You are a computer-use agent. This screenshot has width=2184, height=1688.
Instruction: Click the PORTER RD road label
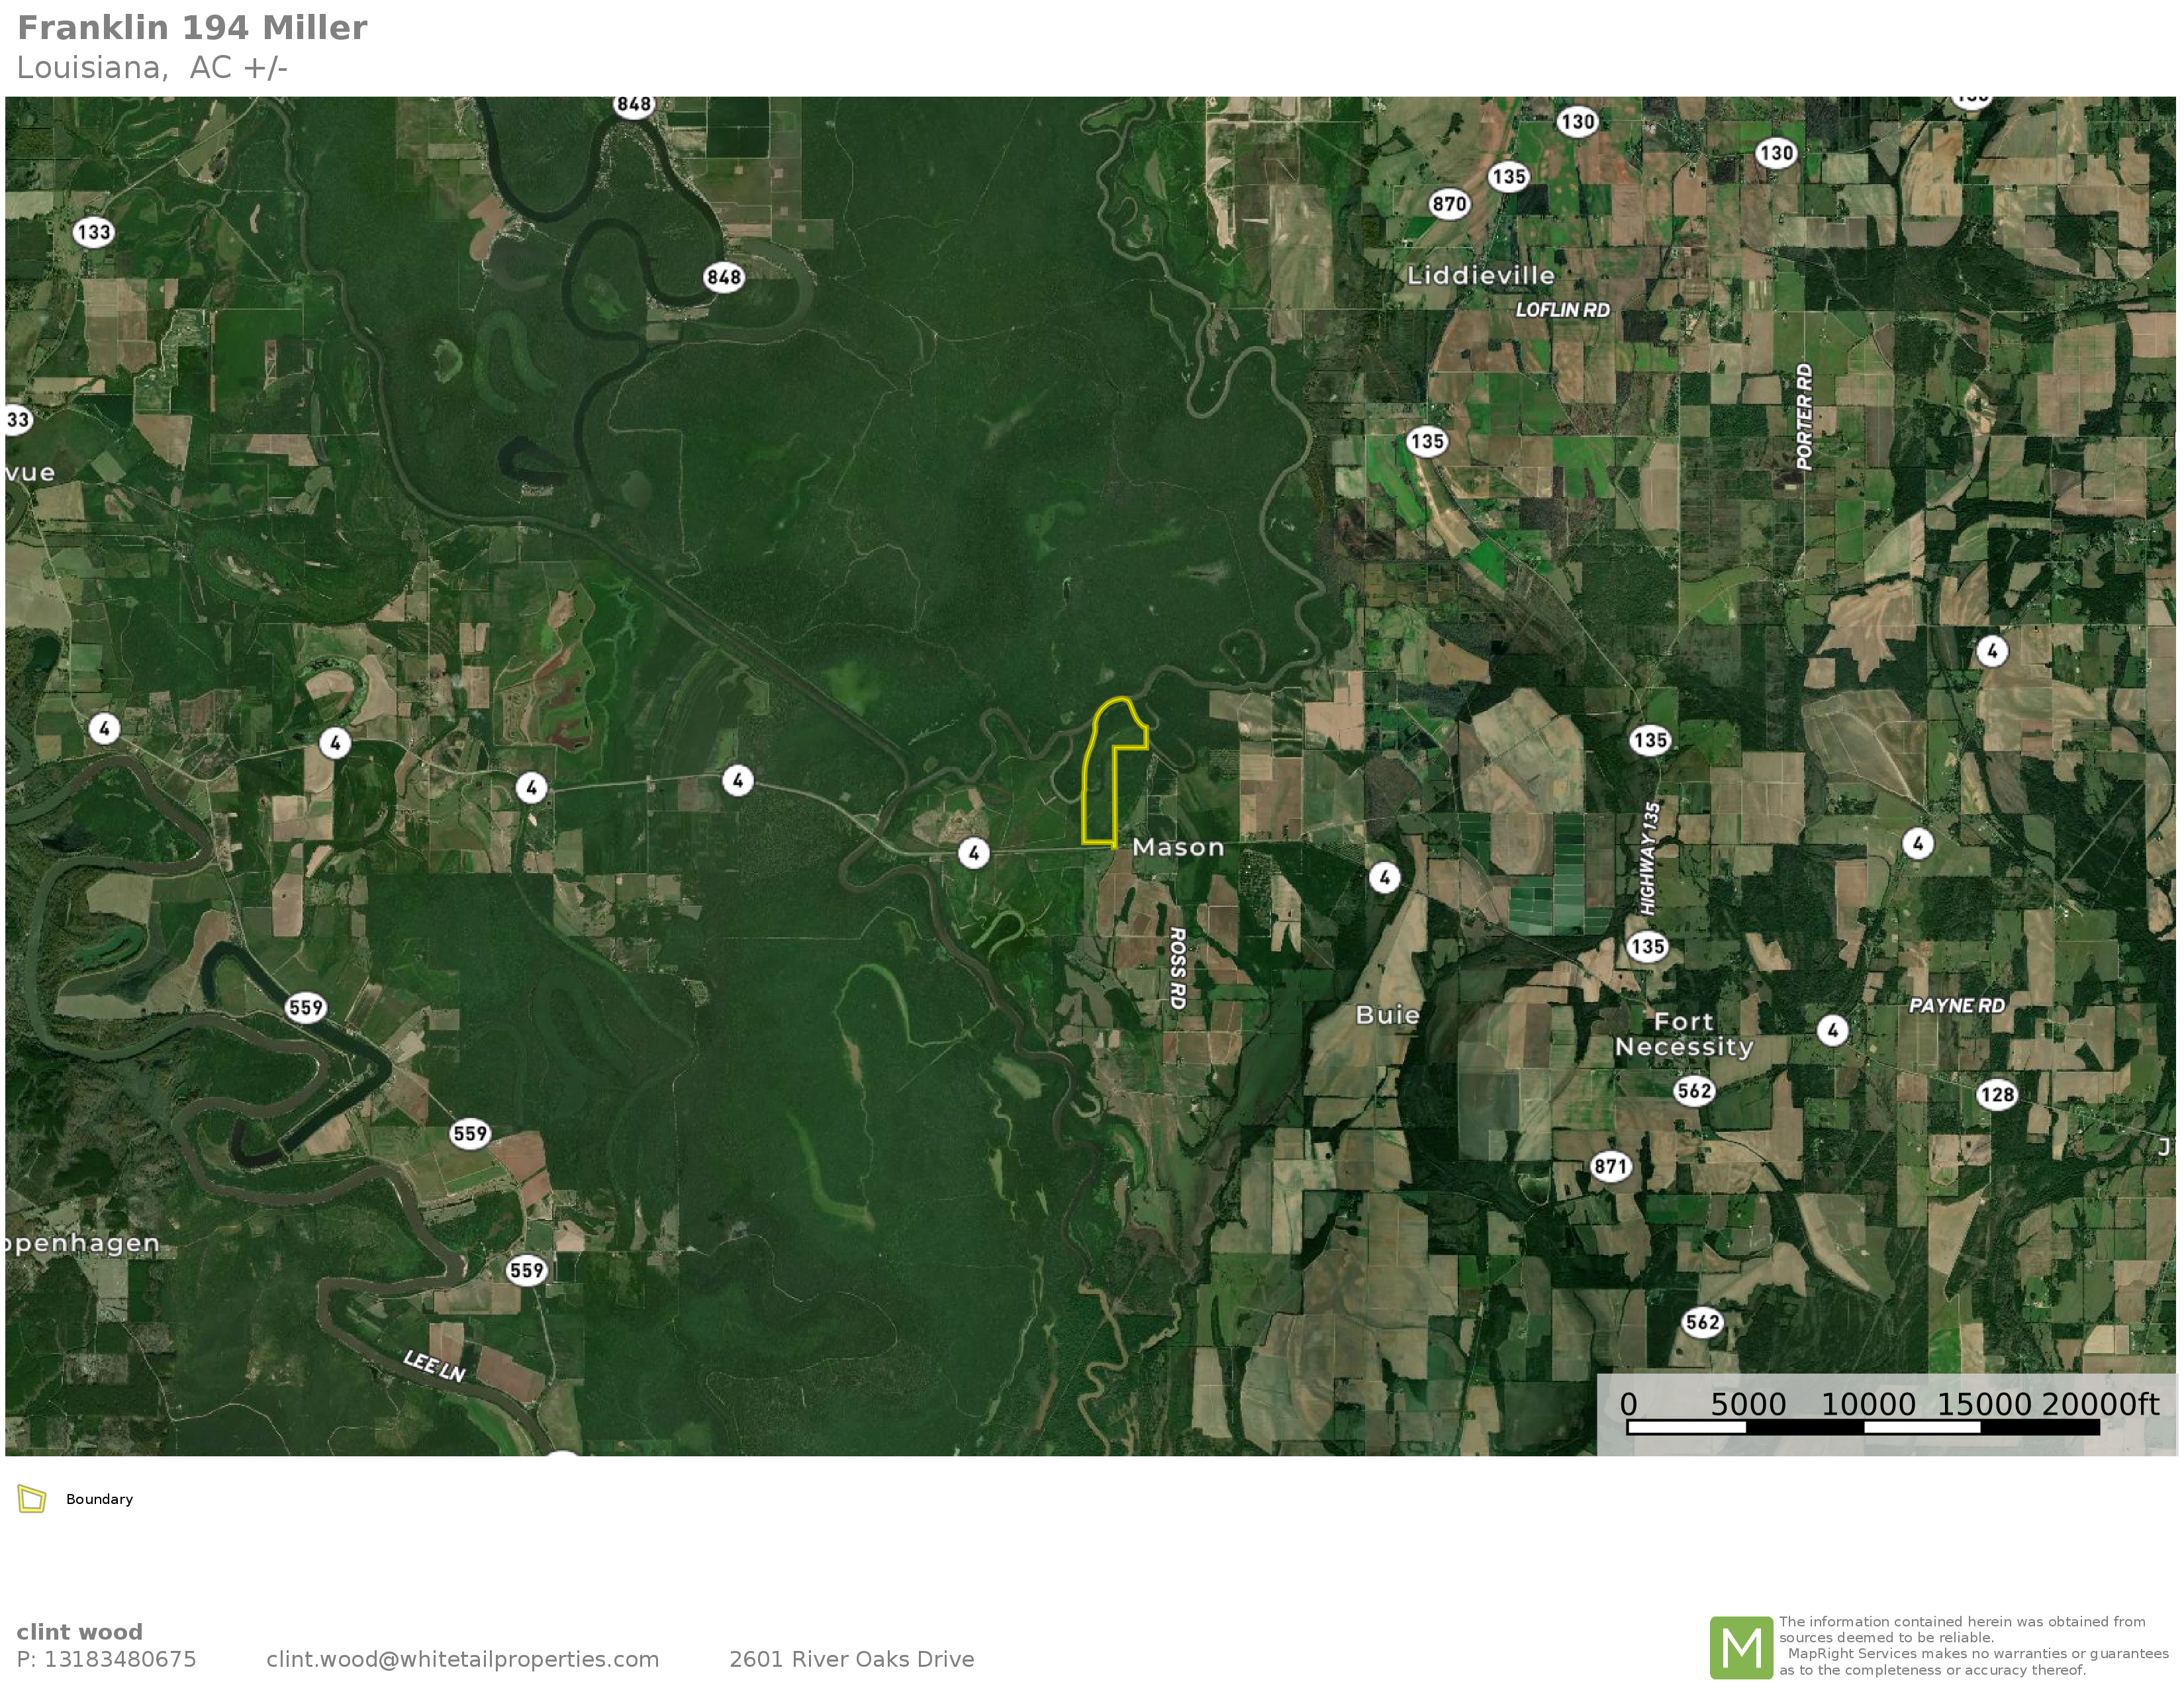(x=1804, y=416)
